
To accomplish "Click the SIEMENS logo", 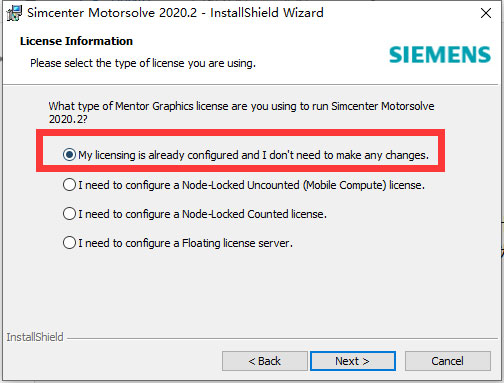I will [440, 55].
